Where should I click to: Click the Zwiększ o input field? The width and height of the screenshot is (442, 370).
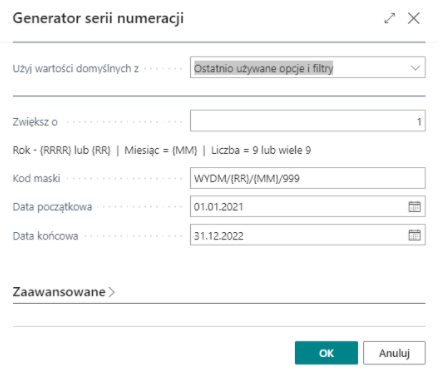click(x=308, y=121)
